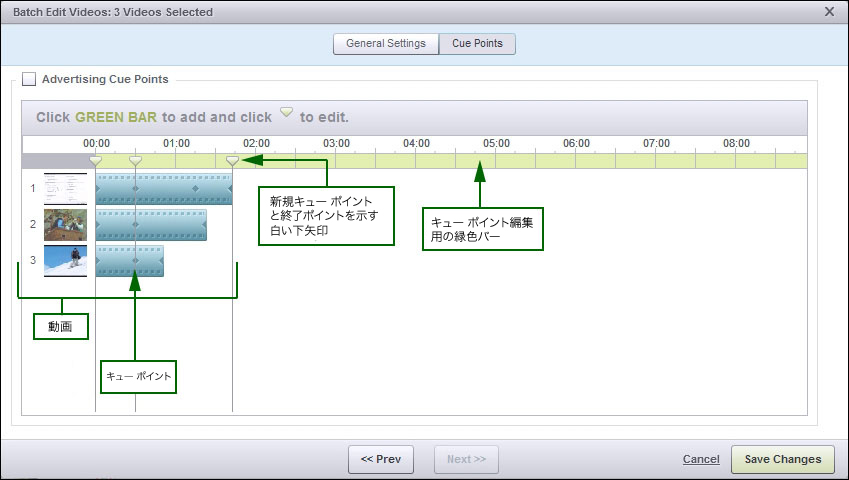Click the row number 3 label
849x480 pixels.
[33, 260]
